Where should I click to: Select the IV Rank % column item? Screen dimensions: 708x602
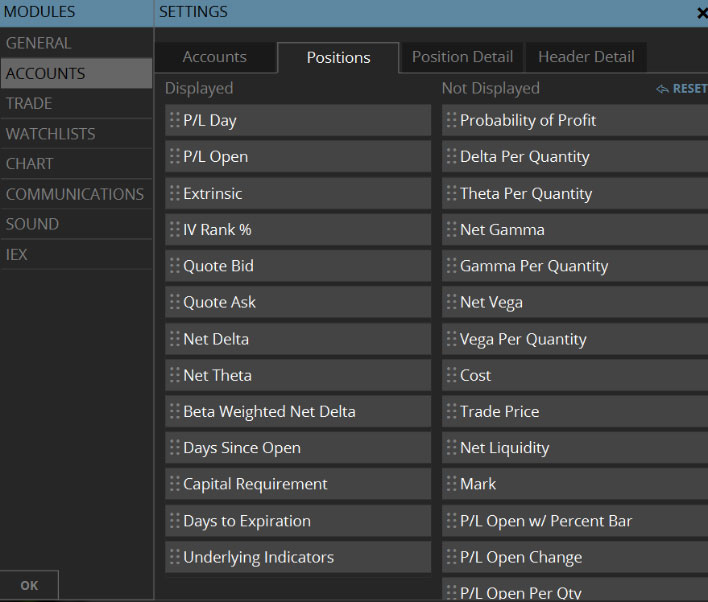(x=298, y=230)
